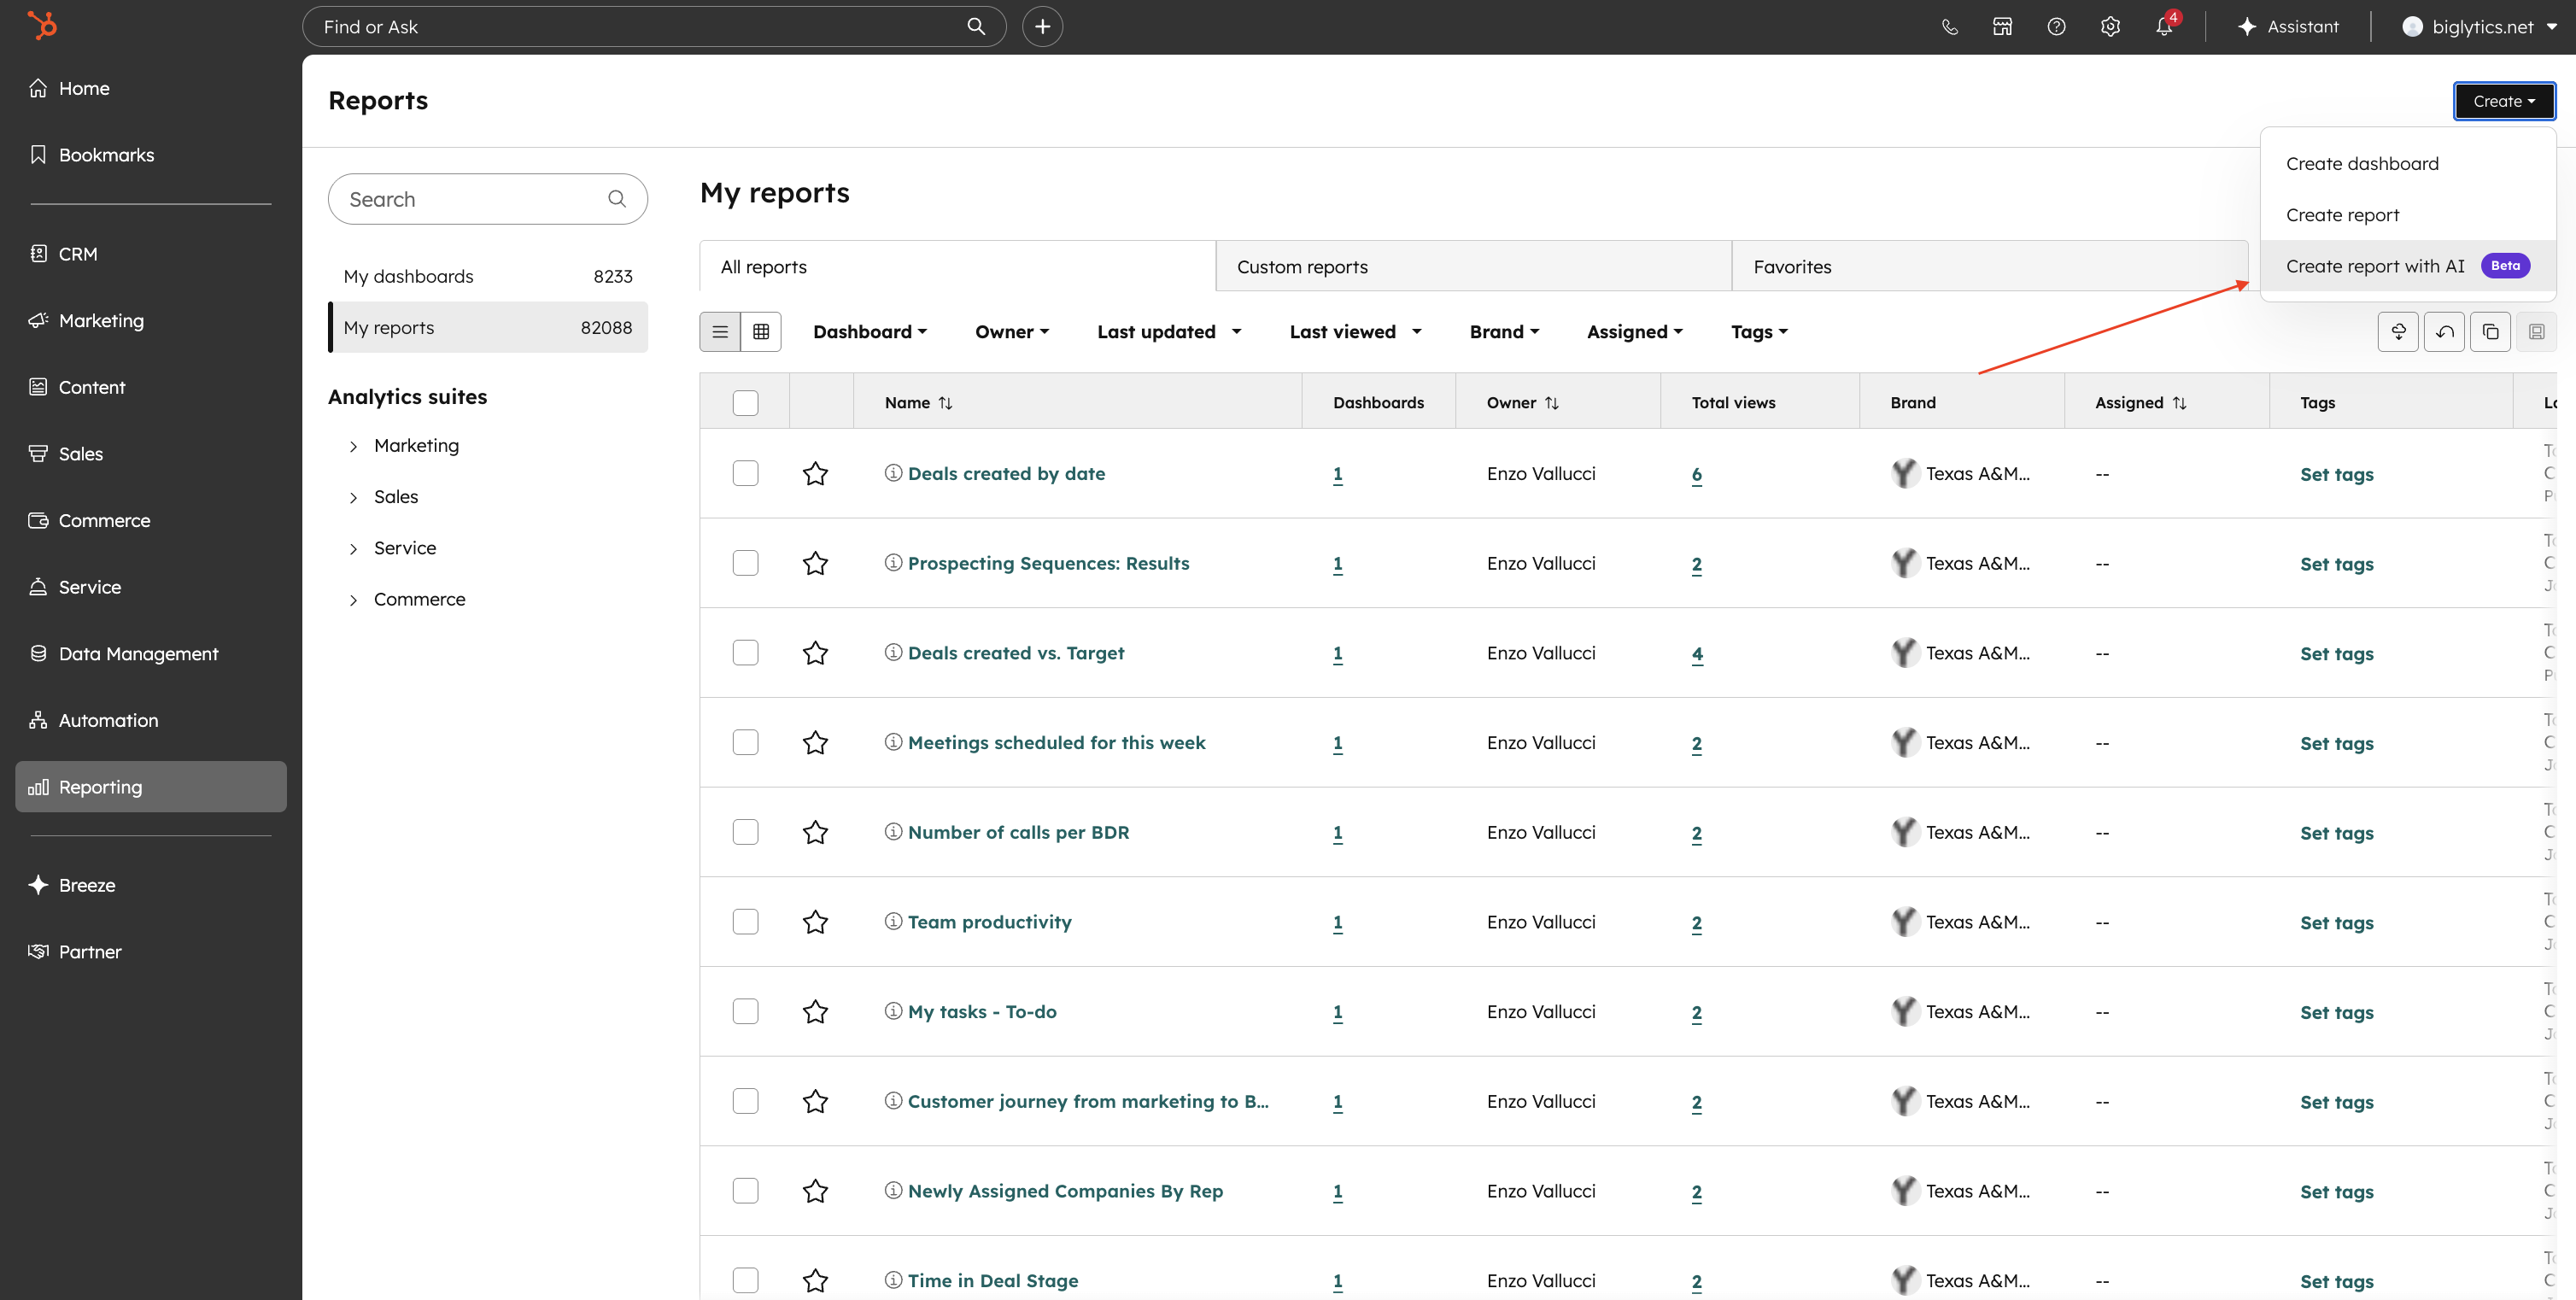Check the My tasks - To-do row
This screenshot has height=1300, width=2576.
[x=745, y=1011]
